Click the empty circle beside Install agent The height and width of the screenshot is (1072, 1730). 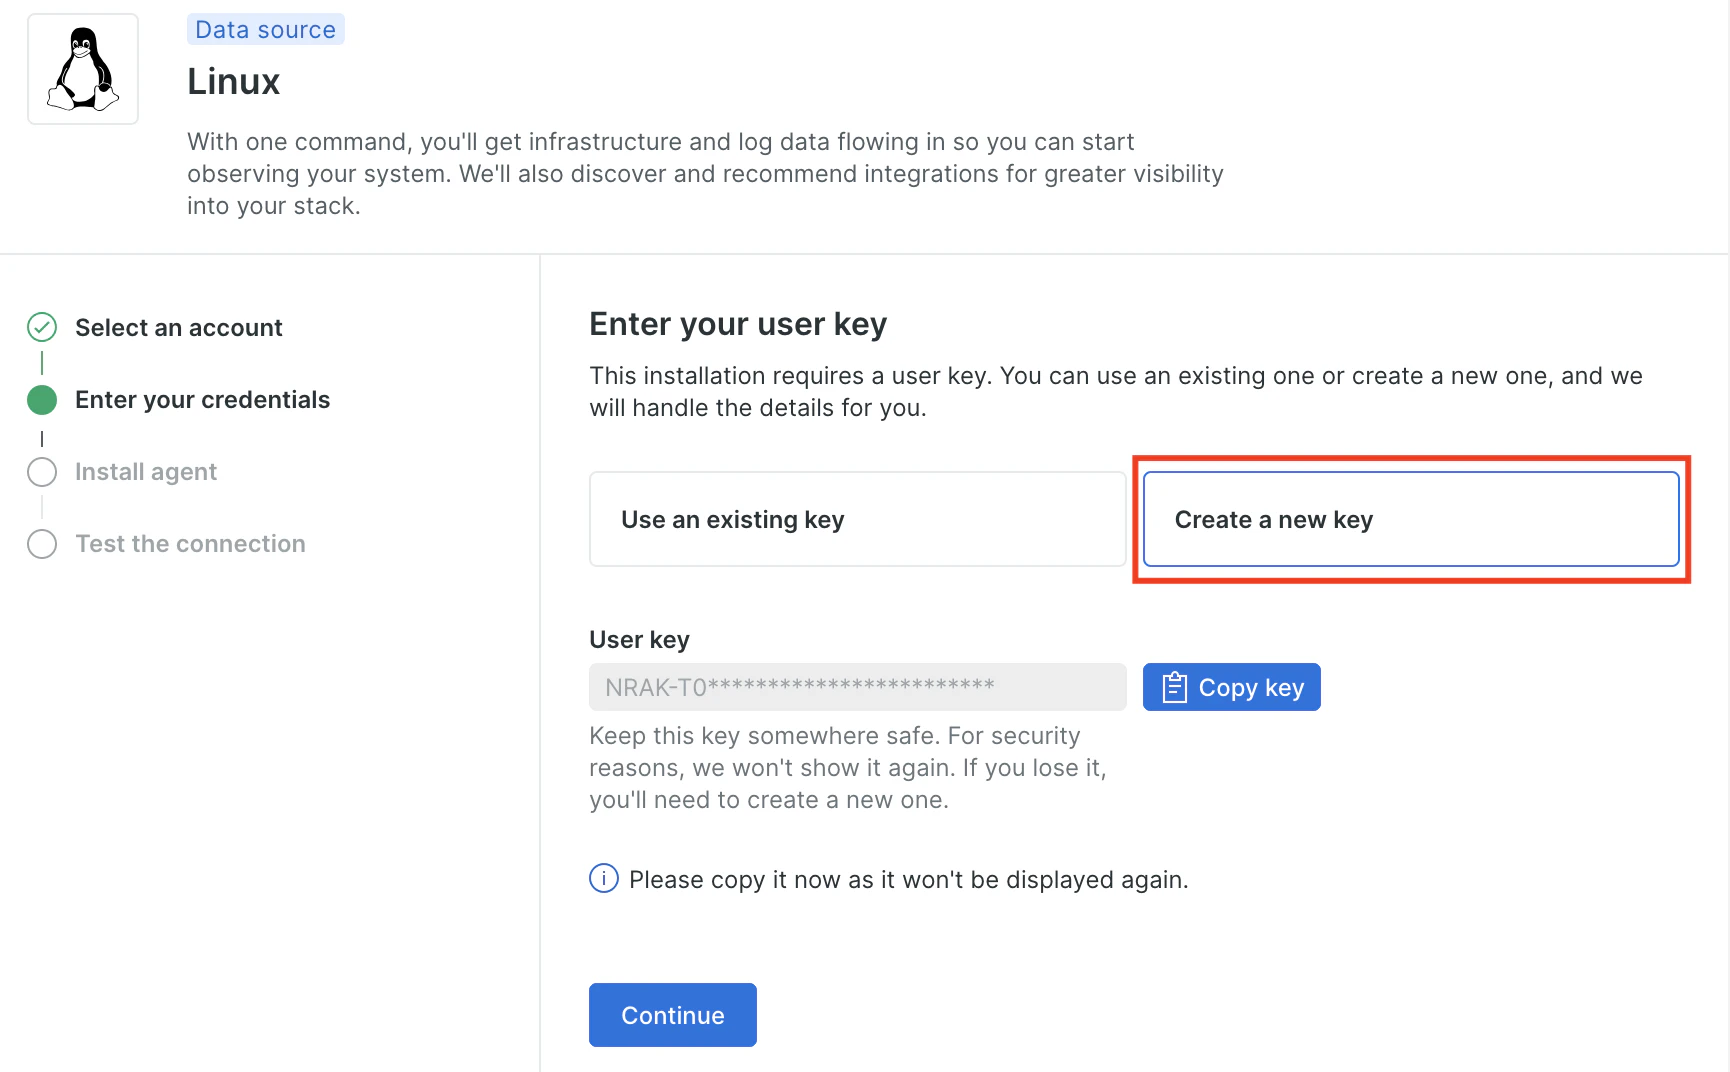[42, 472]
